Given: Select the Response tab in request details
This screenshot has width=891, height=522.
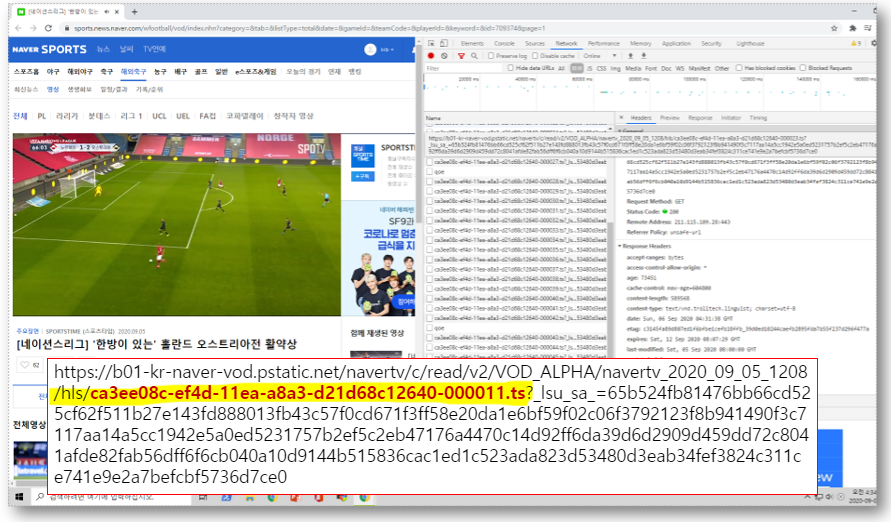Looking at the screenshot, I should (x=700, y=118).
